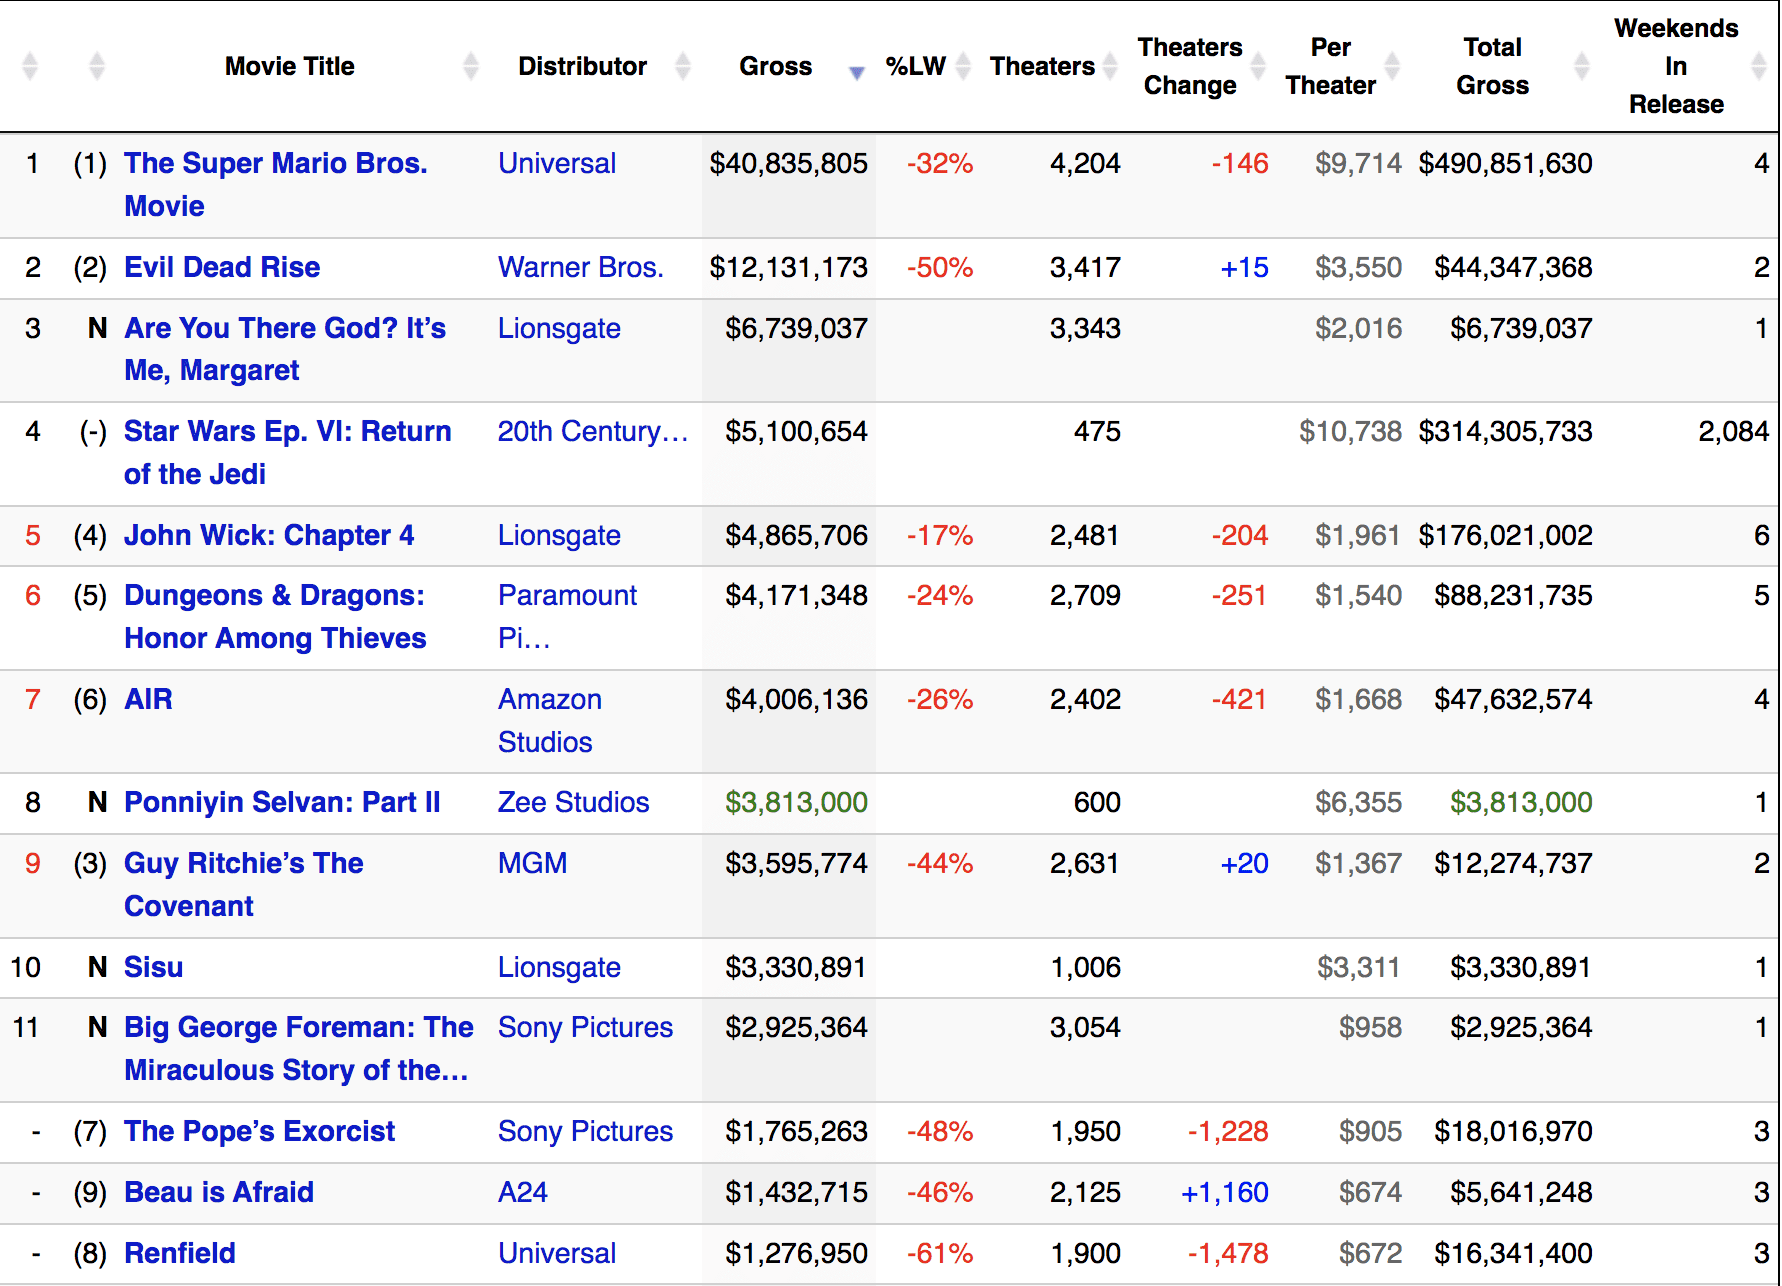Select the 2,084 weekends in release value
1782x1286 pixels.
click(x=1733, y=431)
